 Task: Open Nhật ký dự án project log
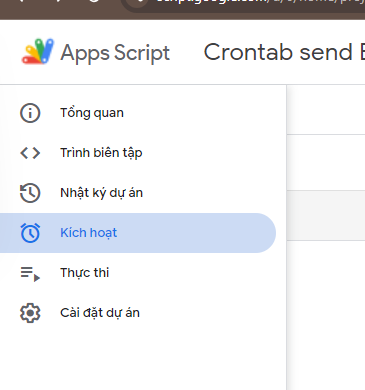tap(138, 193)
